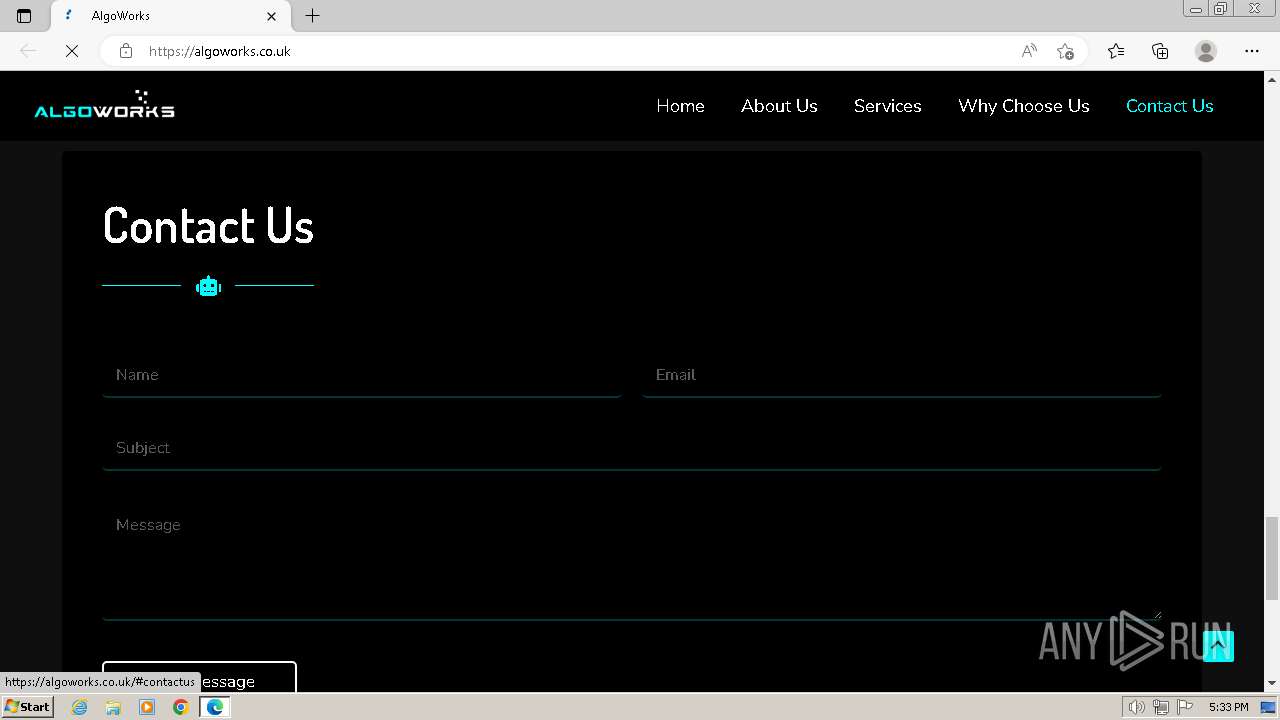The width and height of the screenshot is (1280, 720).
Task: Click the scrollbar up arrow
Action: pos(1271,79)
